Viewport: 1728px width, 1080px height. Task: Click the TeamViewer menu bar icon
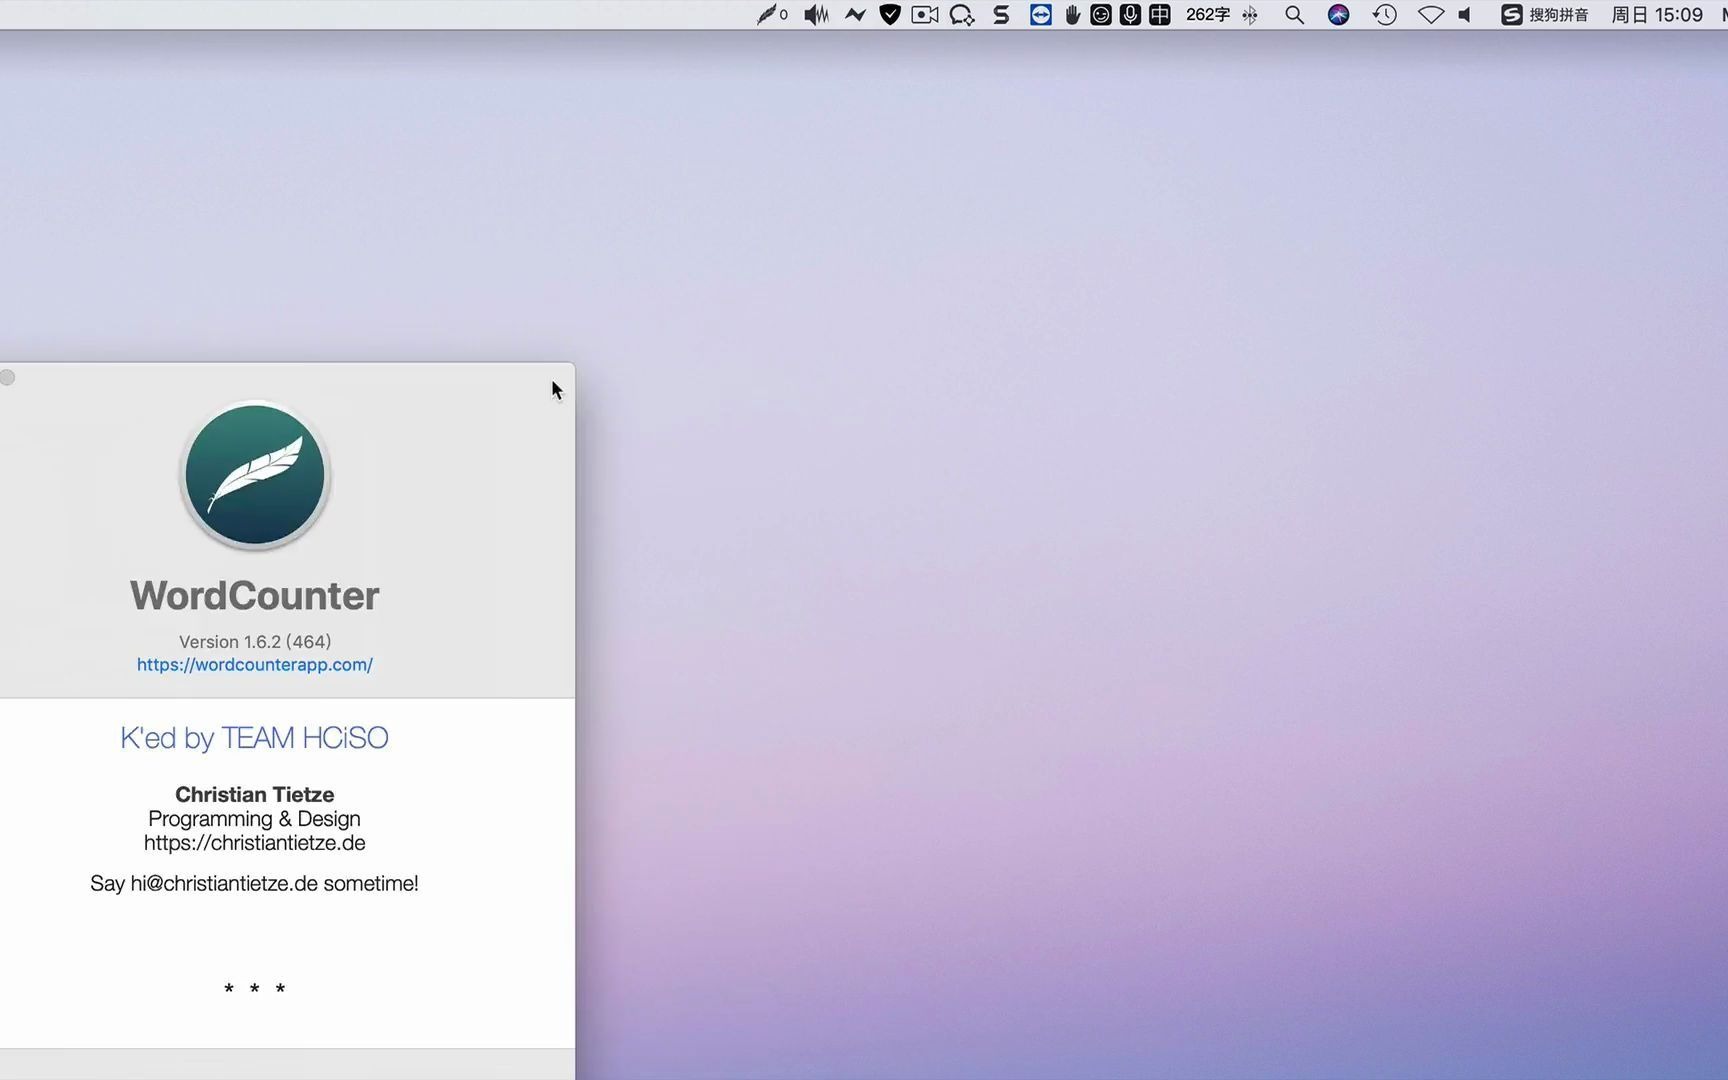point(1041,14)
